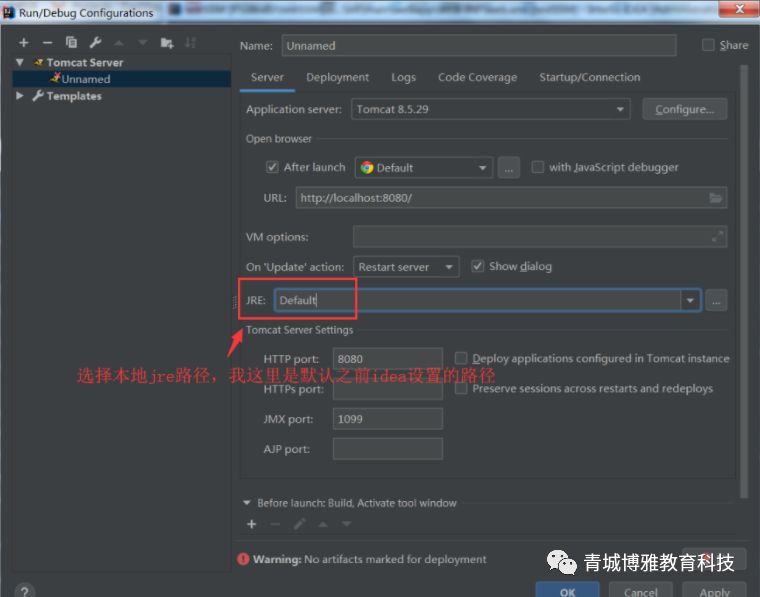760x597 pixels.
Task: Click the OK button
Action: [567, 590]
